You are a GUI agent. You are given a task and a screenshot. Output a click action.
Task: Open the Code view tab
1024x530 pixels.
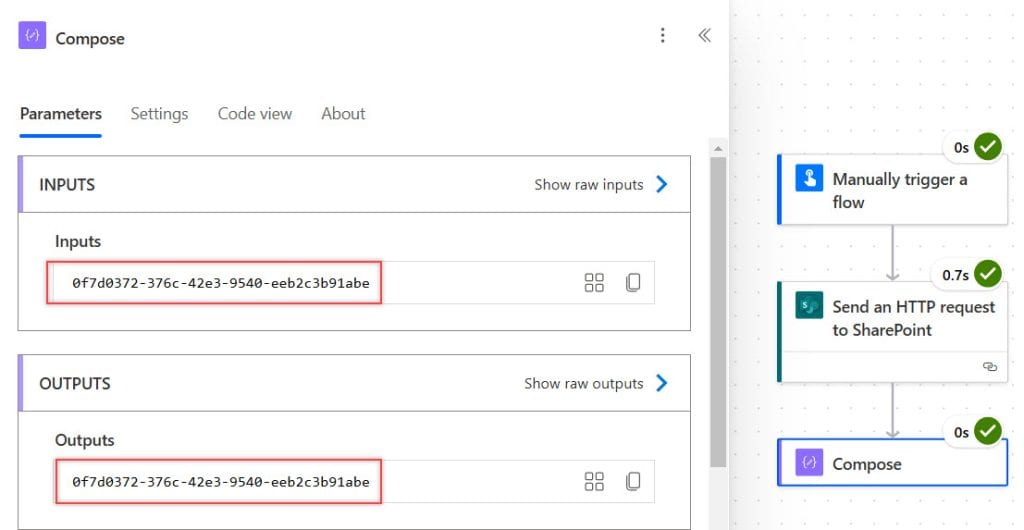point(255,114)
